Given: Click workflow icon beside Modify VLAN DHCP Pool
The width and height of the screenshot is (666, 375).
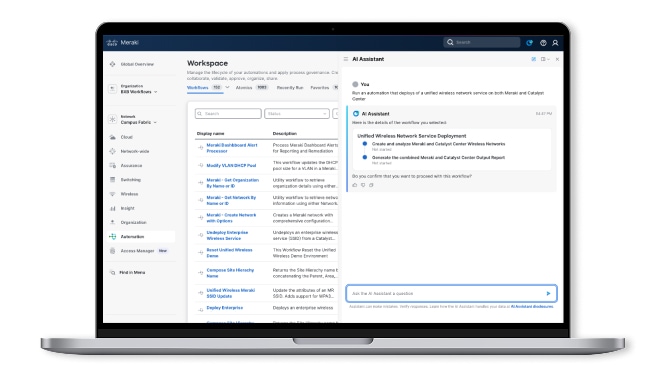Looking at the screenshot, I should point(200,165).
